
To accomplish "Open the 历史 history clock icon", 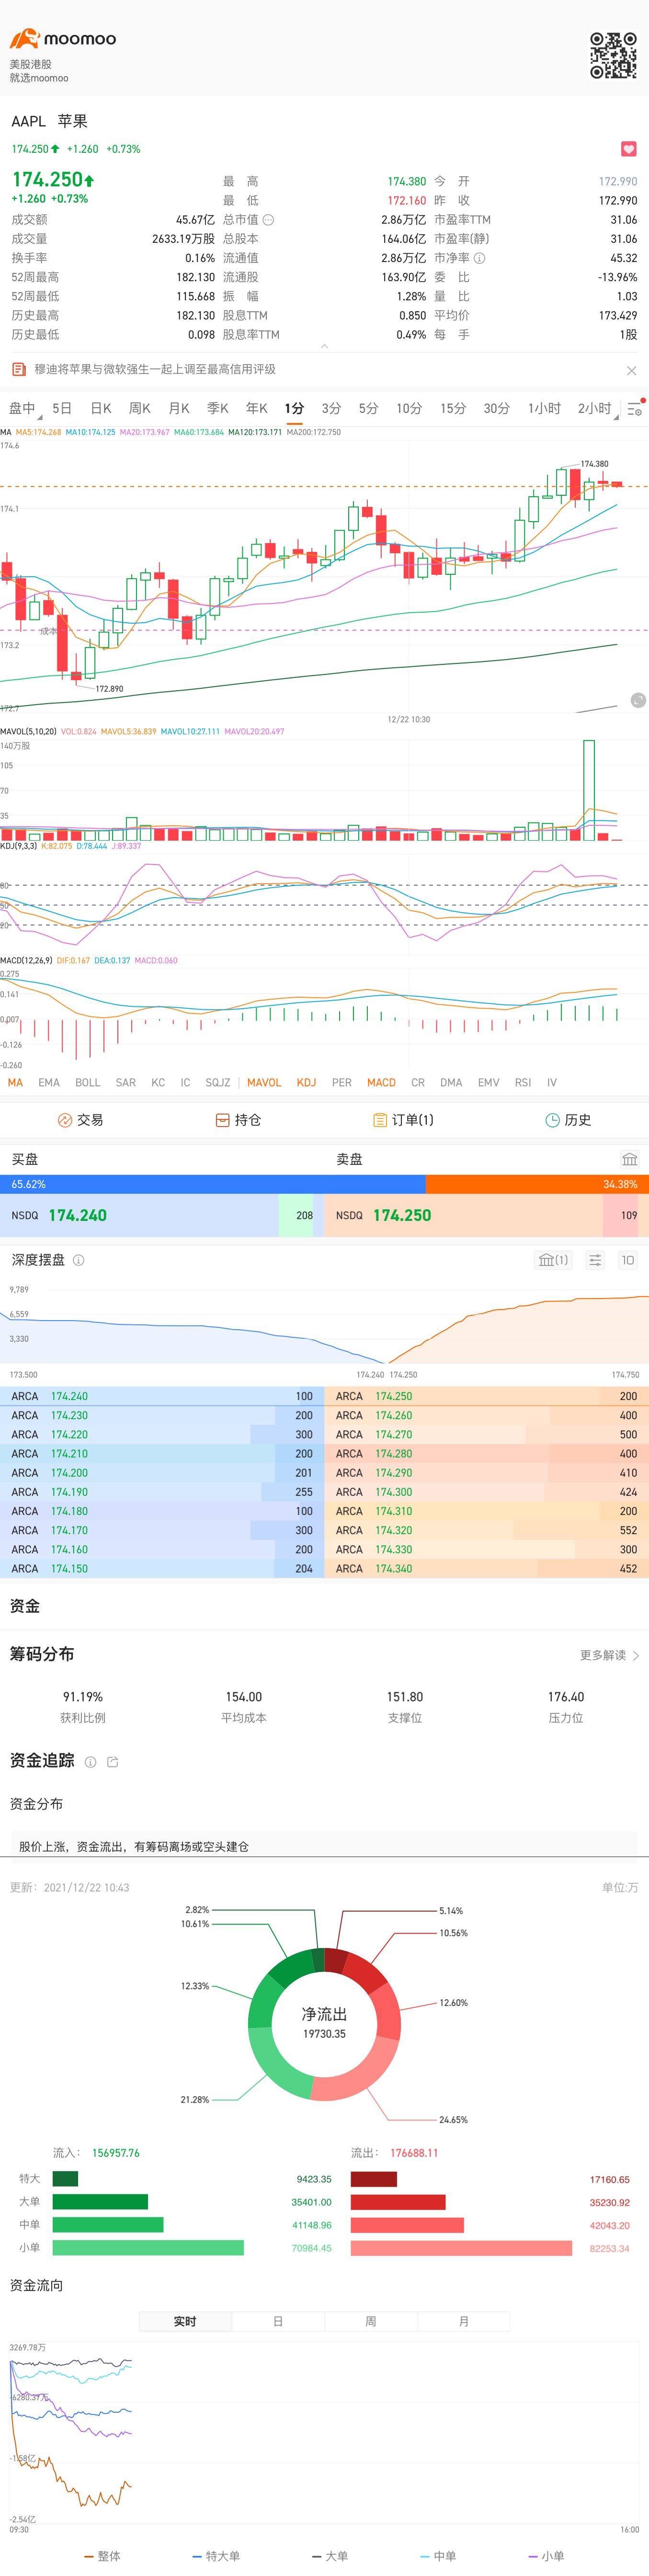I will [x=552, y=1120].
